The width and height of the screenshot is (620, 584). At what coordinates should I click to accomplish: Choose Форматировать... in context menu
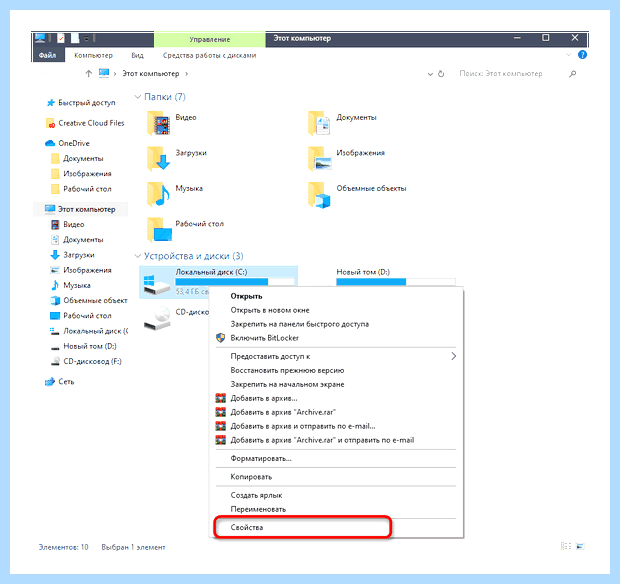coord(336,458)
